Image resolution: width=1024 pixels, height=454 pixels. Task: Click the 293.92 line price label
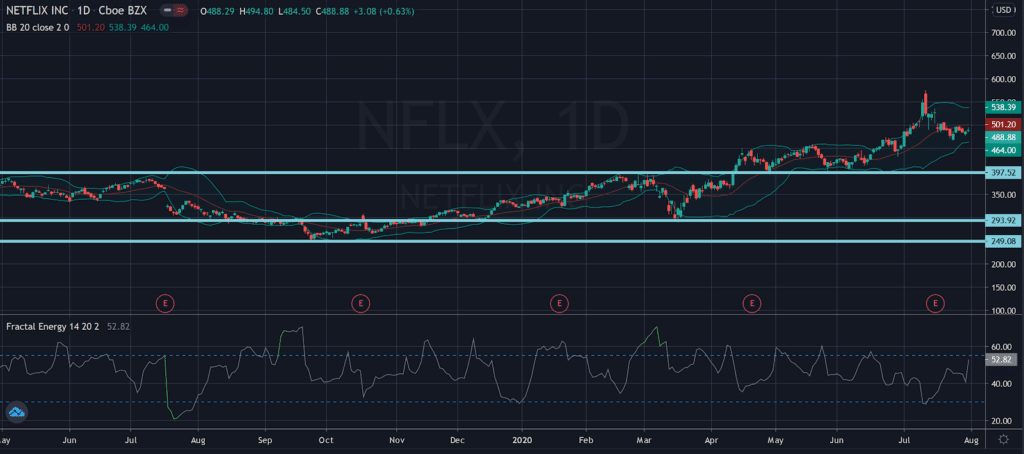click(1003, 221)
